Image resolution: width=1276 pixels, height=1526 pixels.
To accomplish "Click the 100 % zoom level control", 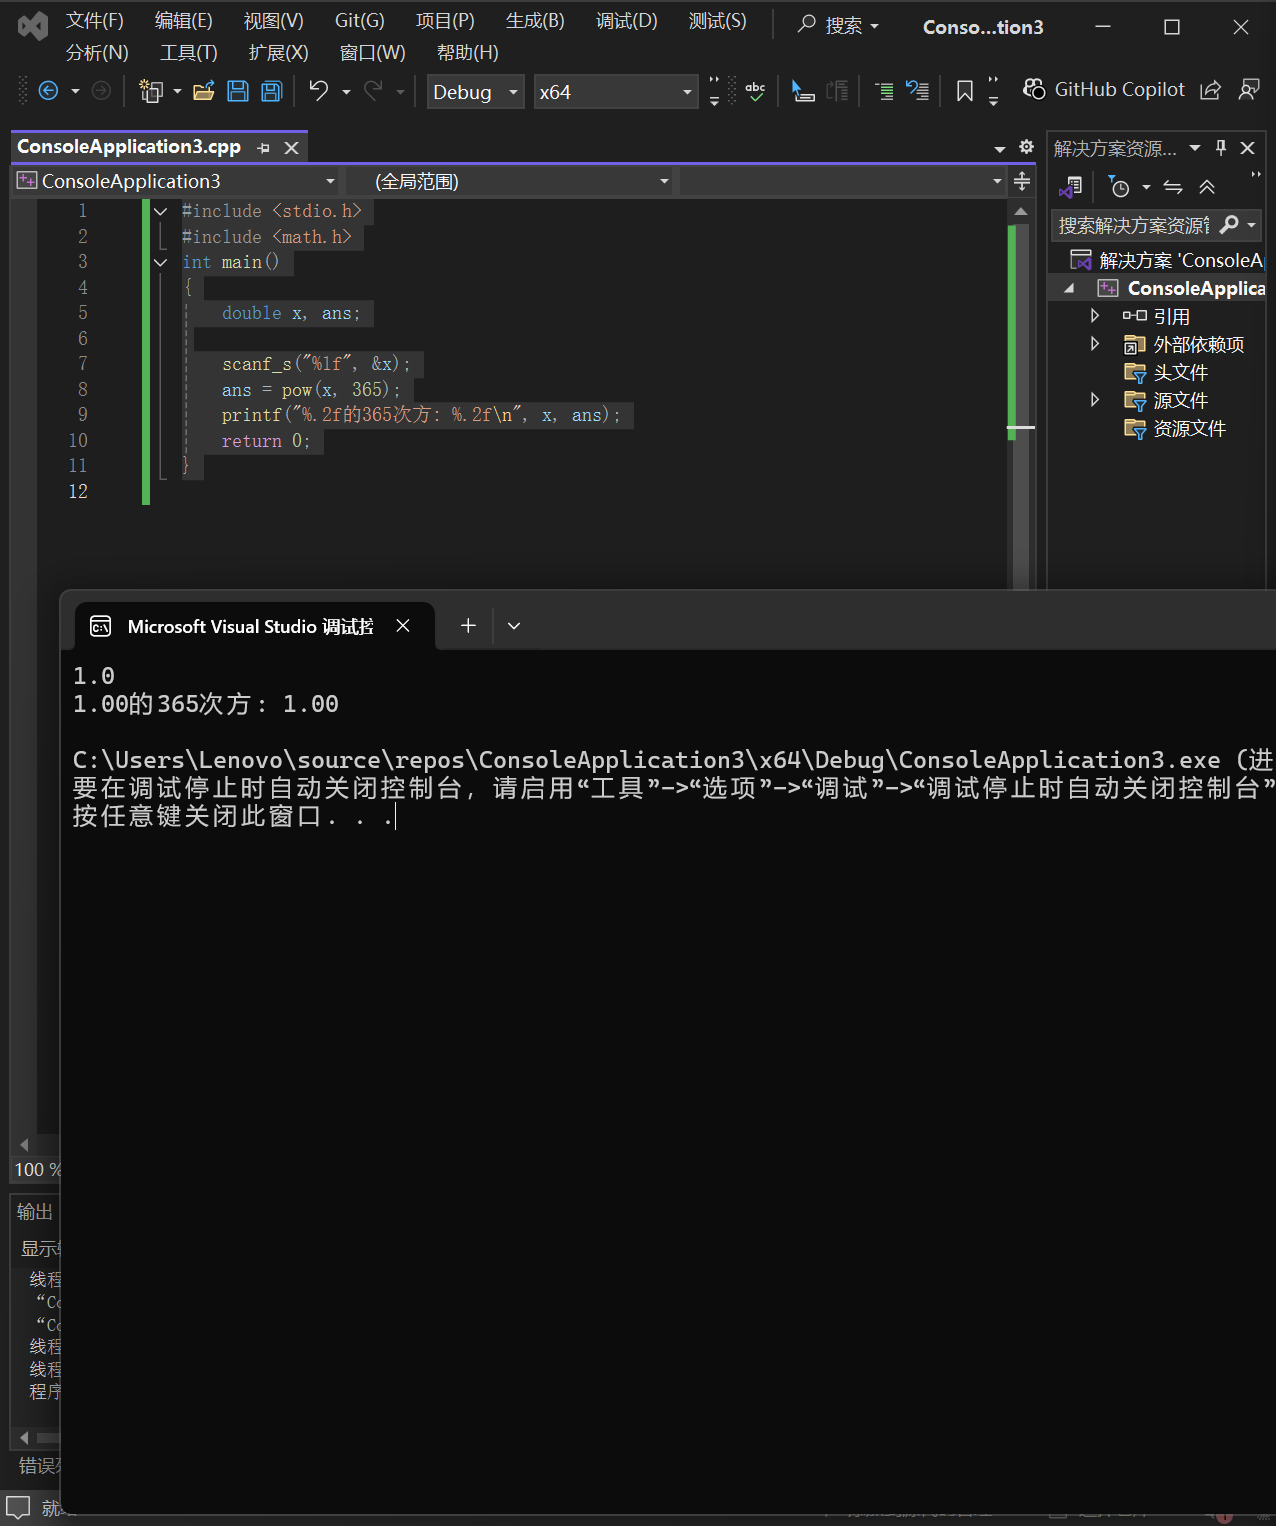I will coord(37,1169).
